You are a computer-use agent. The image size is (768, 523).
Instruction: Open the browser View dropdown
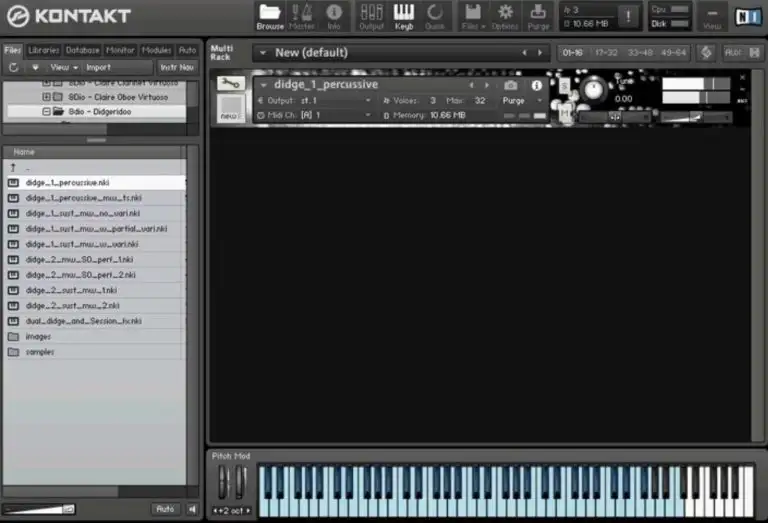[x=64, y=68]
